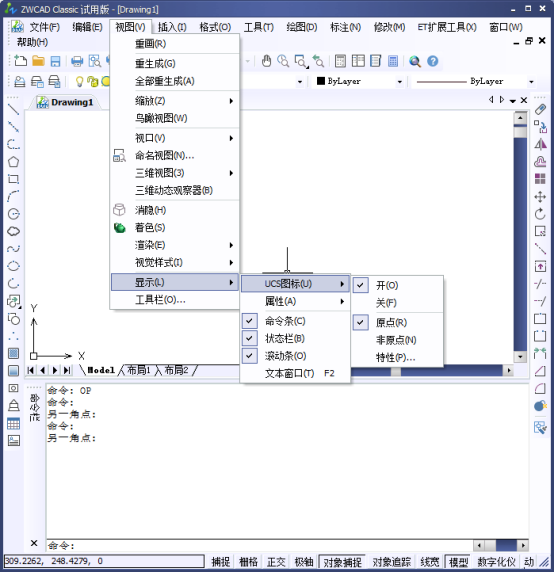Click the blue Help question mark icon

(433, 61)
